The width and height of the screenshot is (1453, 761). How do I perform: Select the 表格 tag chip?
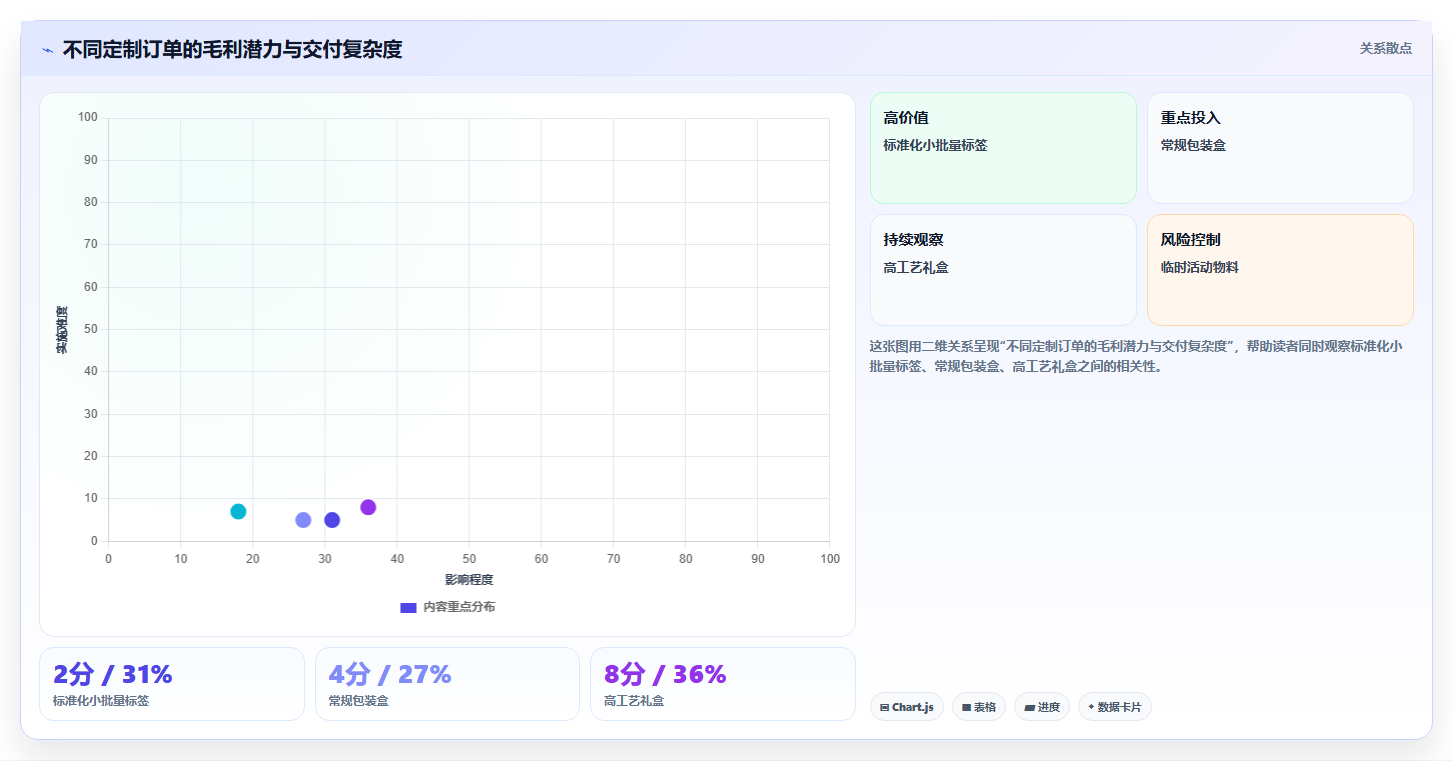[x=979, y=707]
